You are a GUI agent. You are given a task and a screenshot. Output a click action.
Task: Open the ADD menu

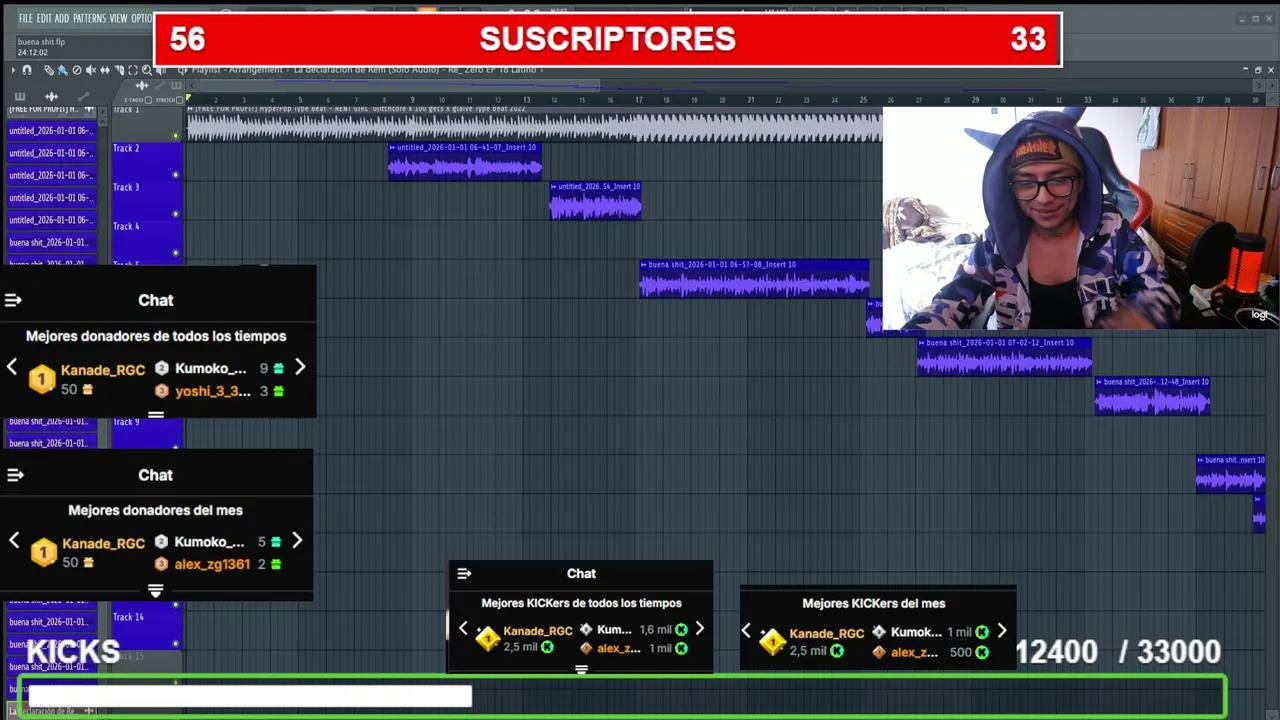tap(62, 18)
